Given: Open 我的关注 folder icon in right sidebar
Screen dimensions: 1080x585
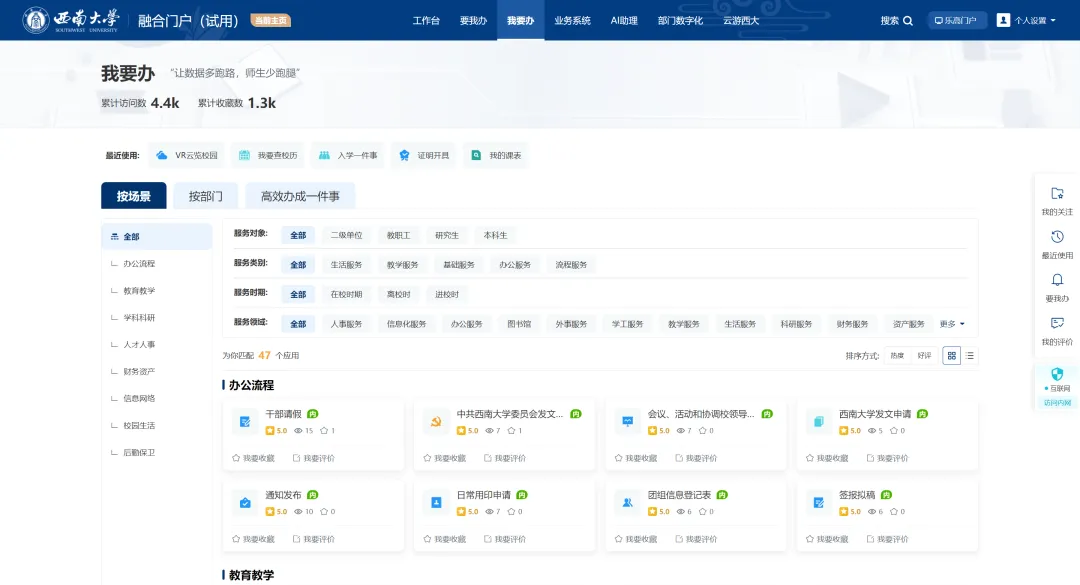Looking at the screenshot, I should 1057,194.
